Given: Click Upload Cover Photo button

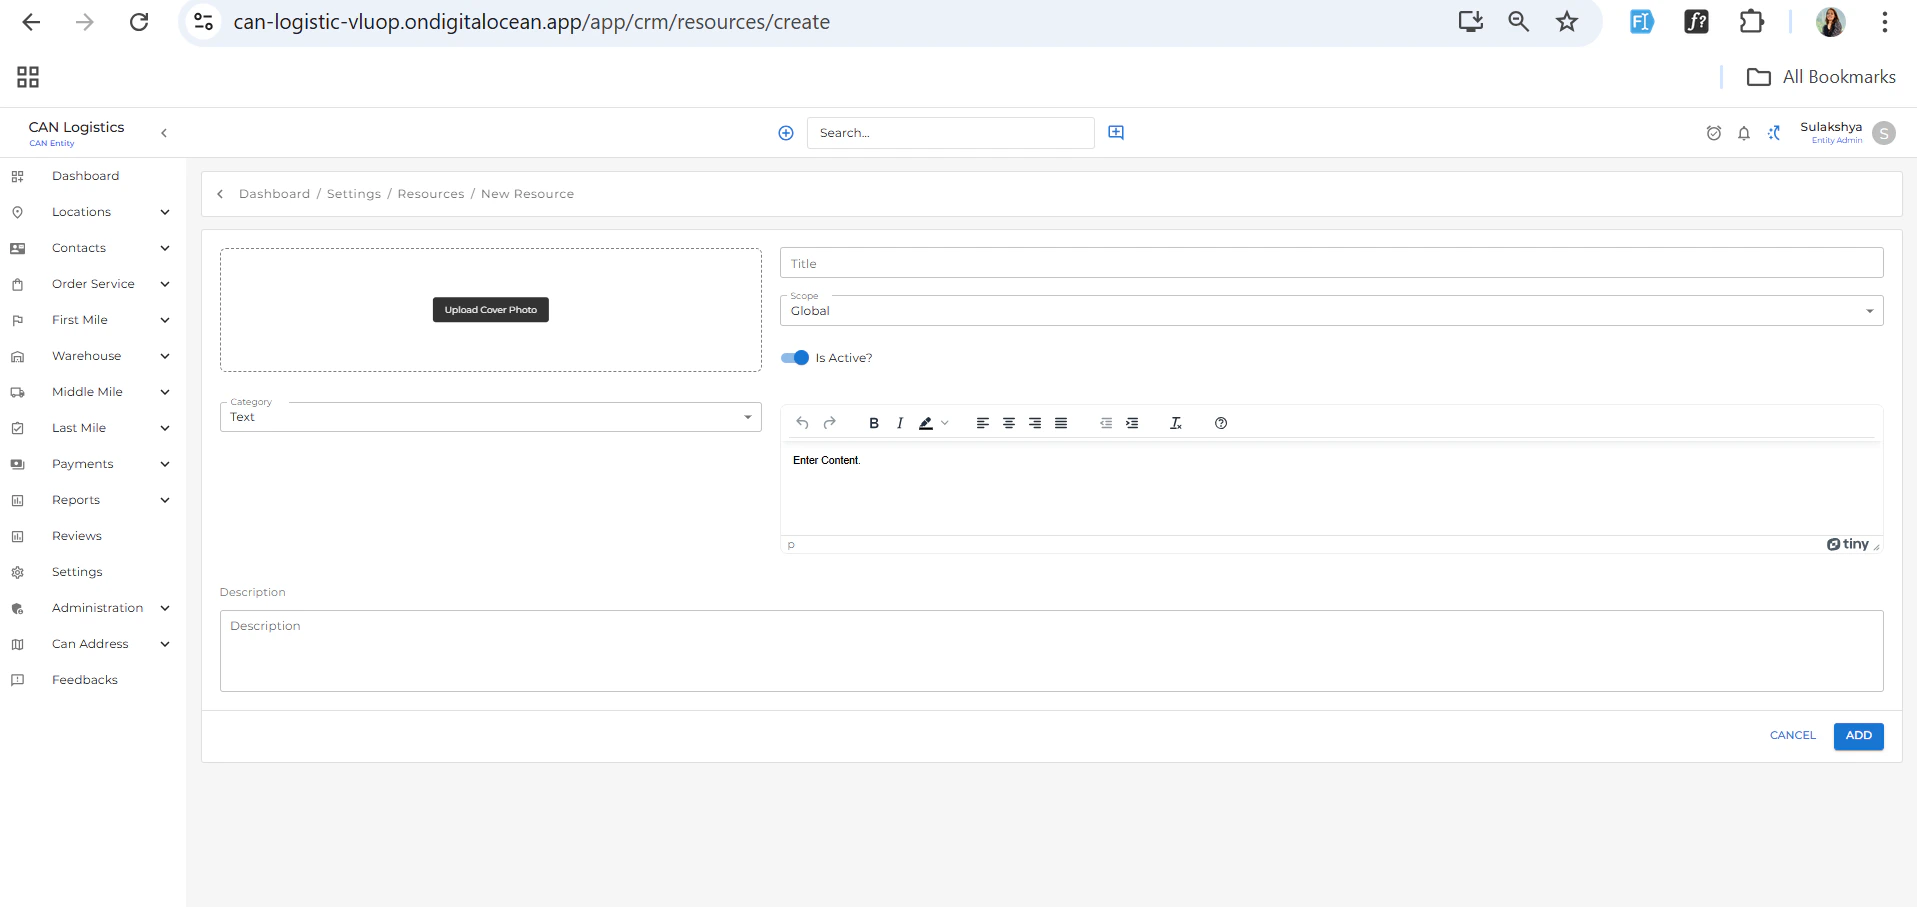Looking at the screenshot, I should [490, 310].
